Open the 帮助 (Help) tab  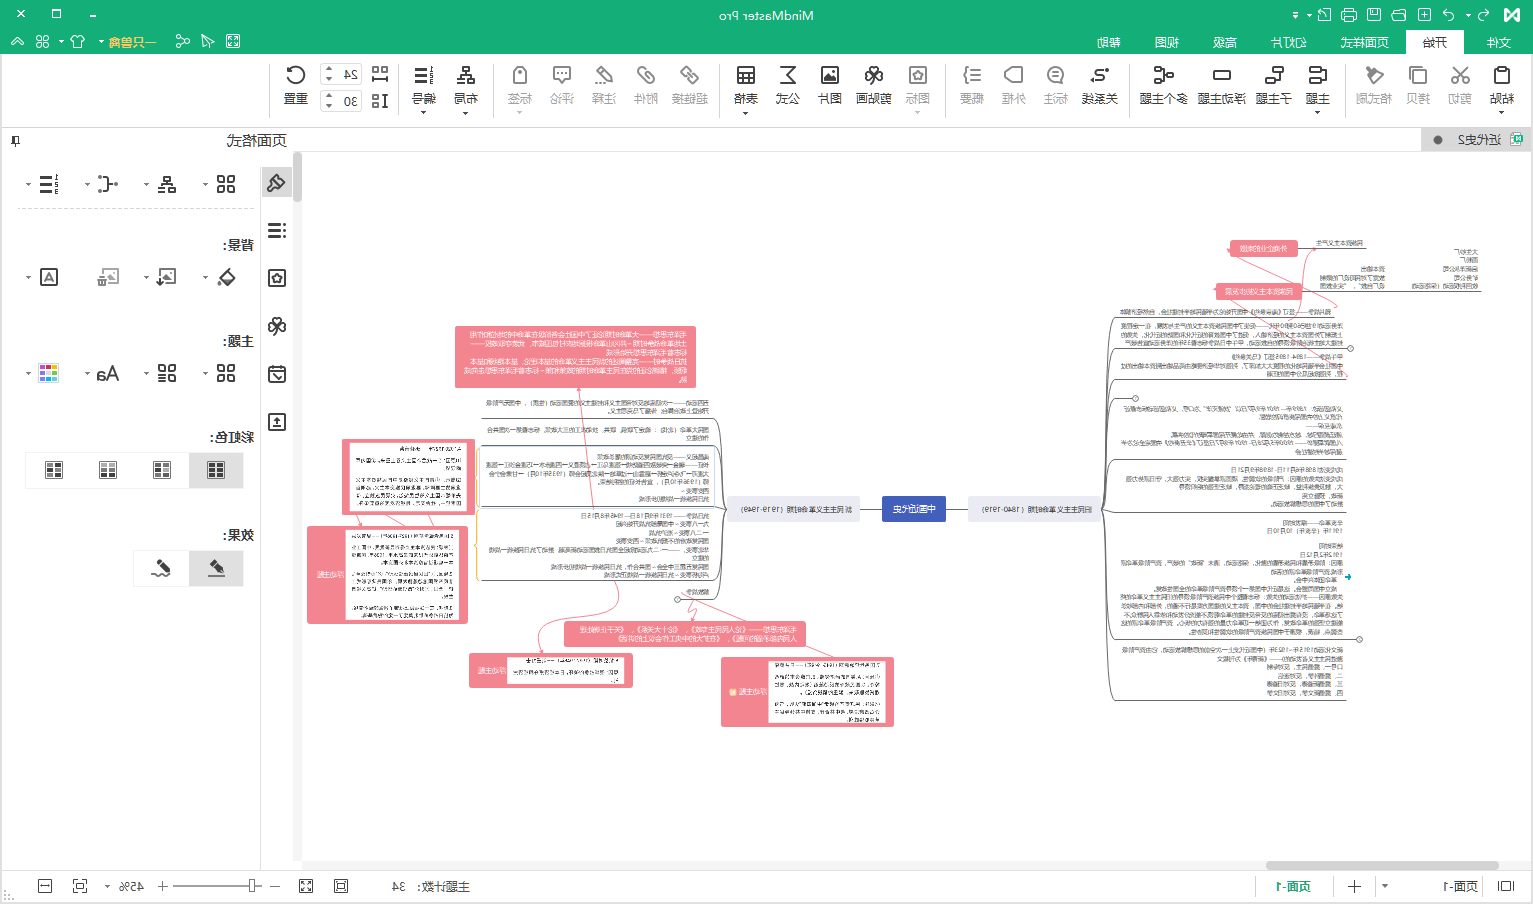click(x=1109, y=42)
